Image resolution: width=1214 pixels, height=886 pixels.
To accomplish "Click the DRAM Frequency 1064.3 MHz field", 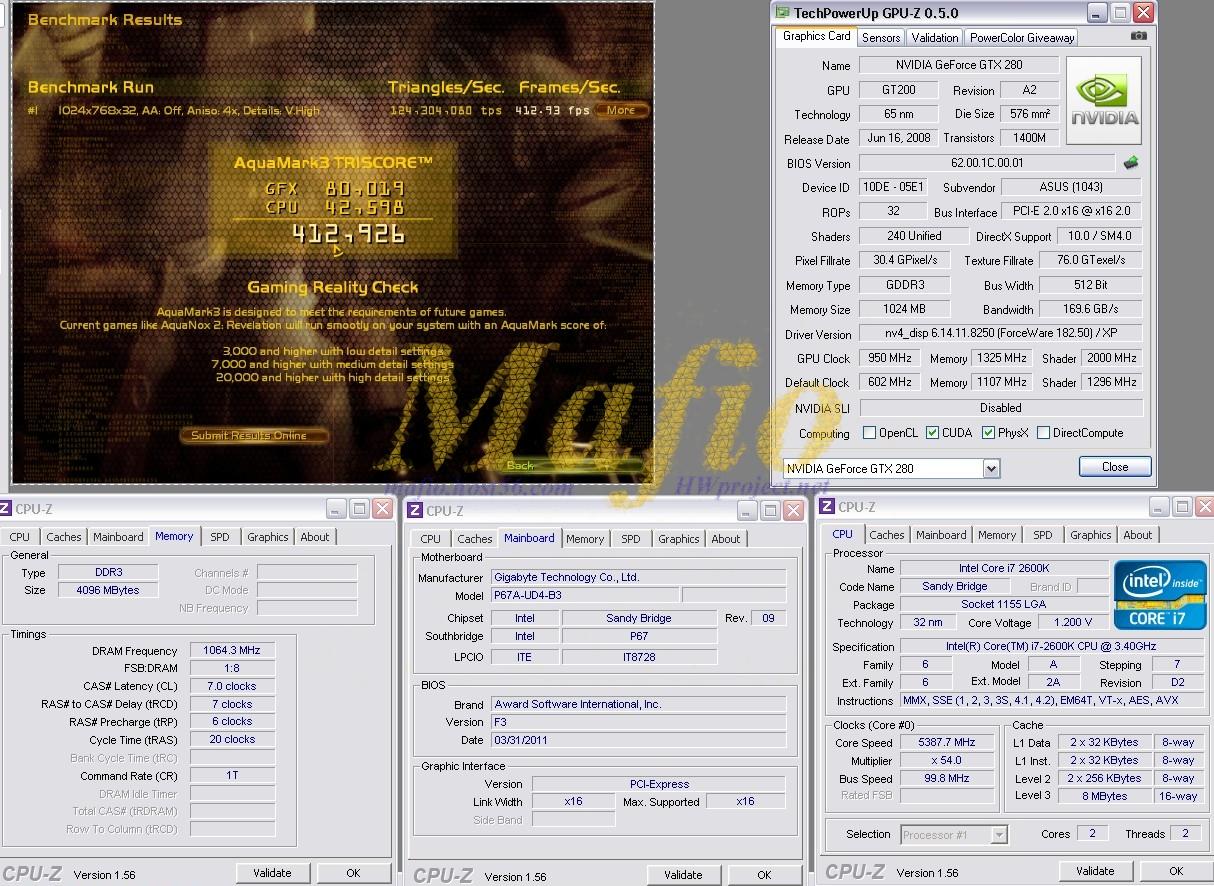I will pos(232,650).
